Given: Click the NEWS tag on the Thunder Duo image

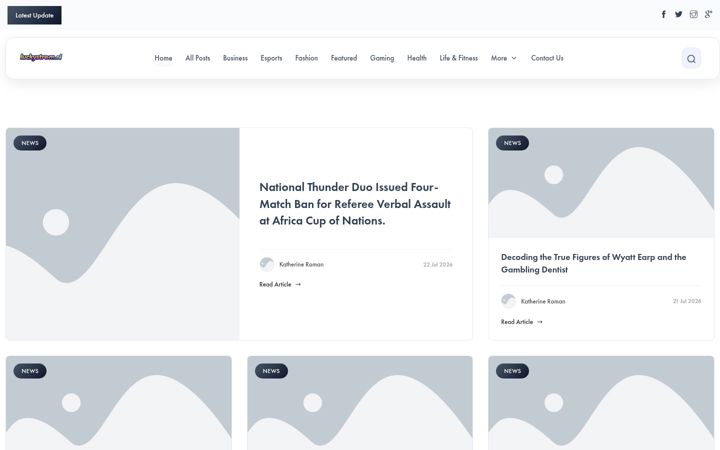Looking at the screenshot, I should 30,143.
